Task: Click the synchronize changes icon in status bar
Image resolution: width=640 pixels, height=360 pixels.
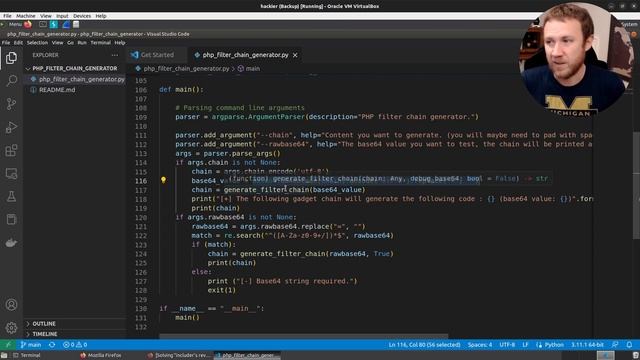Action: click(52, 345)
